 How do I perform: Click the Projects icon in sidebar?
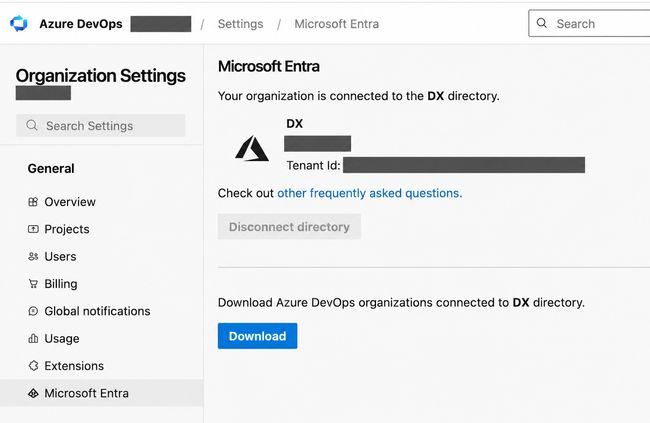(33, 229)
